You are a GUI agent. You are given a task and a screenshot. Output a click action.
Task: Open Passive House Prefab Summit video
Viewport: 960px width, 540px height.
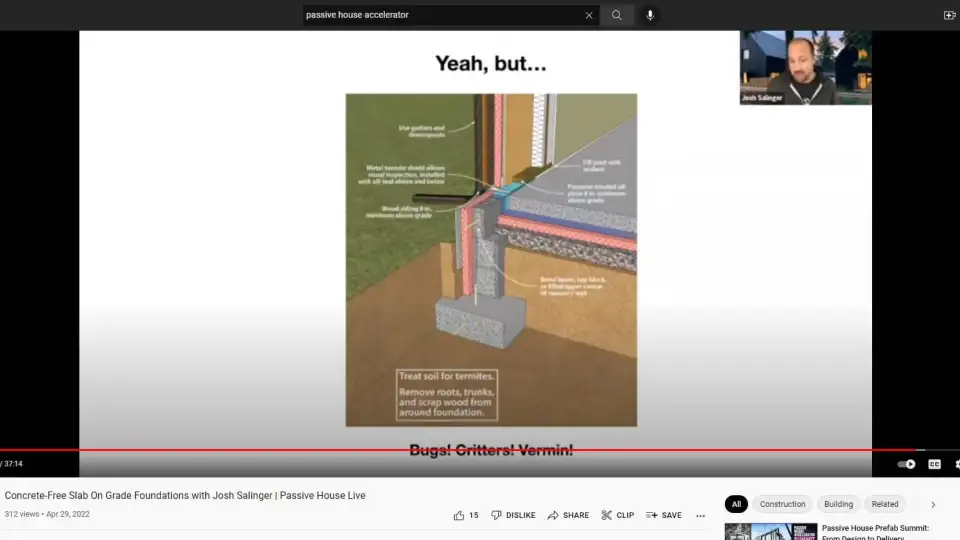click(875, 530)
